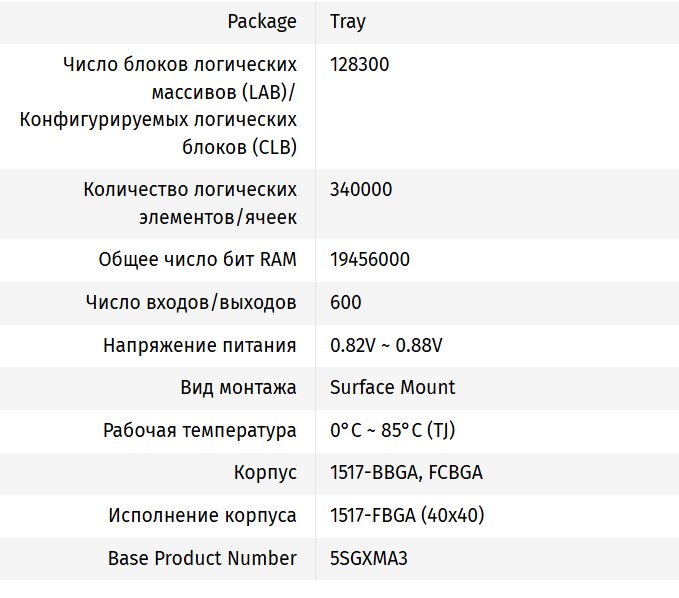Select the "1517-FBGA (40x40)" value
Image resolution: width=679 pixels, height=598 pixels.
pyautogui.click(x=408, y=515)
